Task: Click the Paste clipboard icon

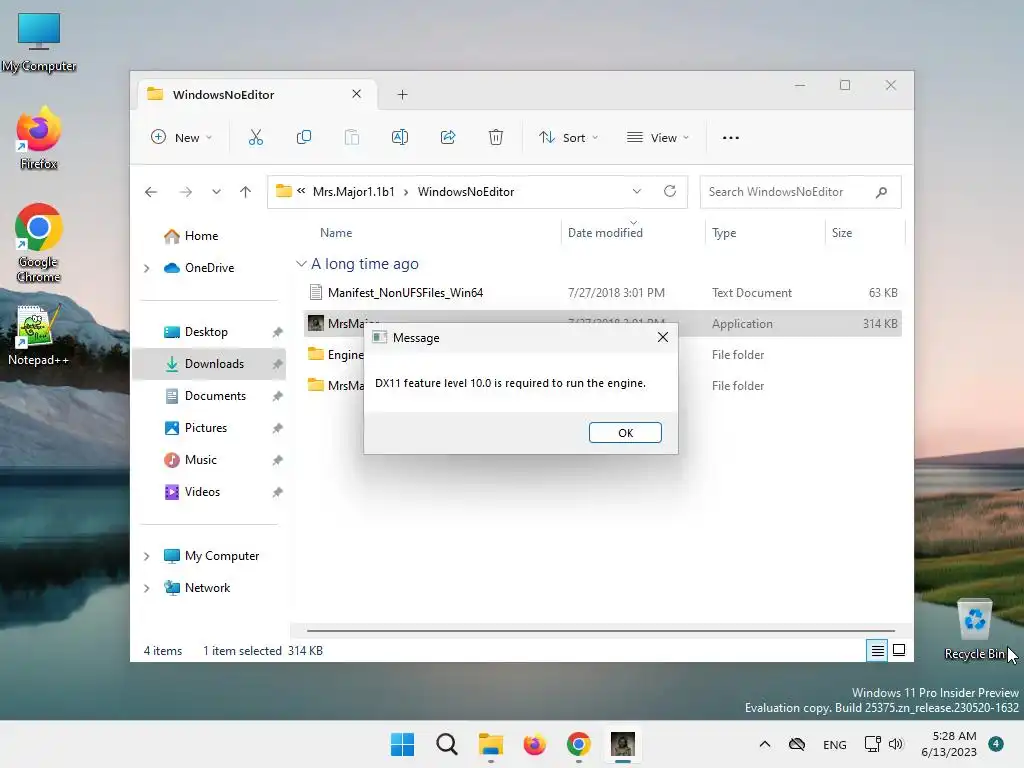Action: pos(351,137)
